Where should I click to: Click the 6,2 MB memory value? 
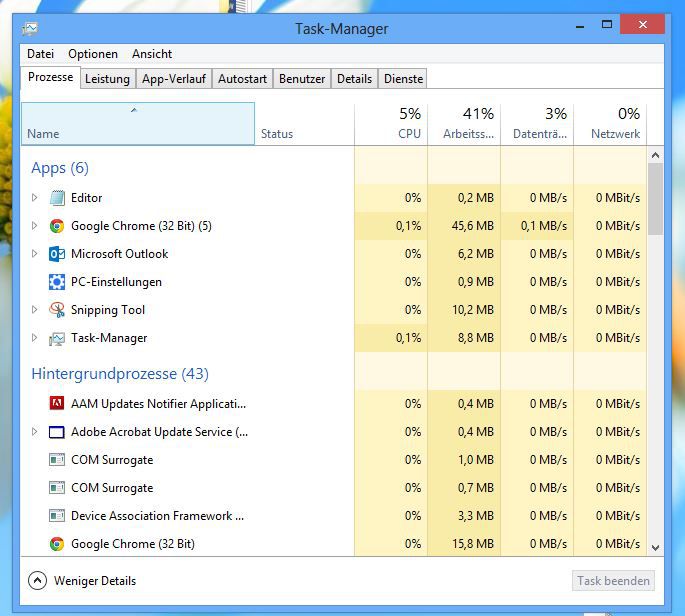pyautogui.click(x=476, y=254)
